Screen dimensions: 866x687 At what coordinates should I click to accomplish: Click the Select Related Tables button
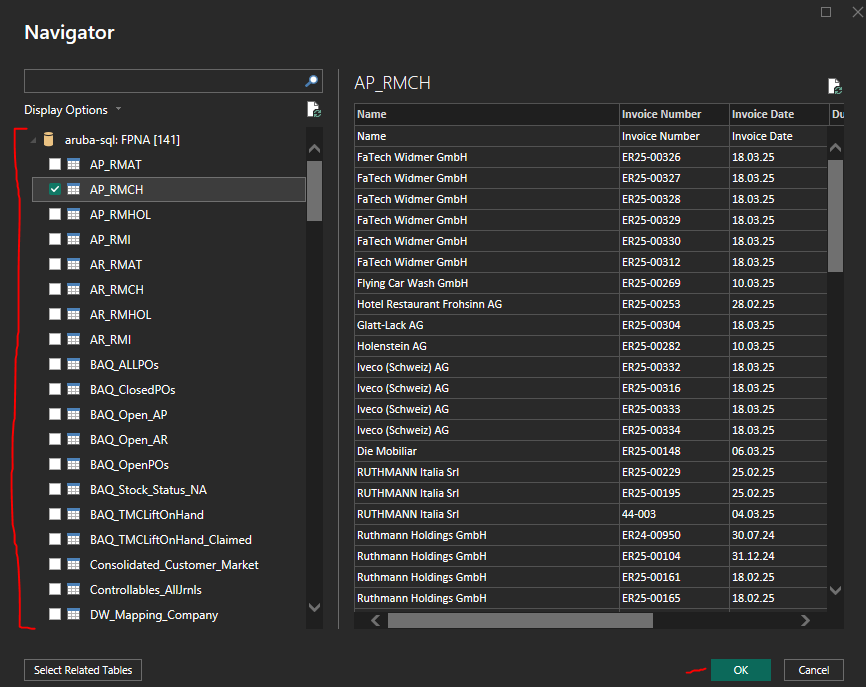click(x=83, y=670)
